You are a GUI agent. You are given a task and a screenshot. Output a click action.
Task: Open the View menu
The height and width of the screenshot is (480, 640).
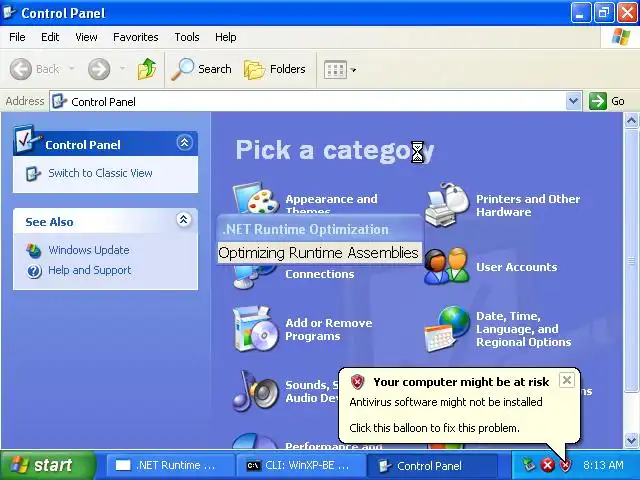(x=86, y=37)
